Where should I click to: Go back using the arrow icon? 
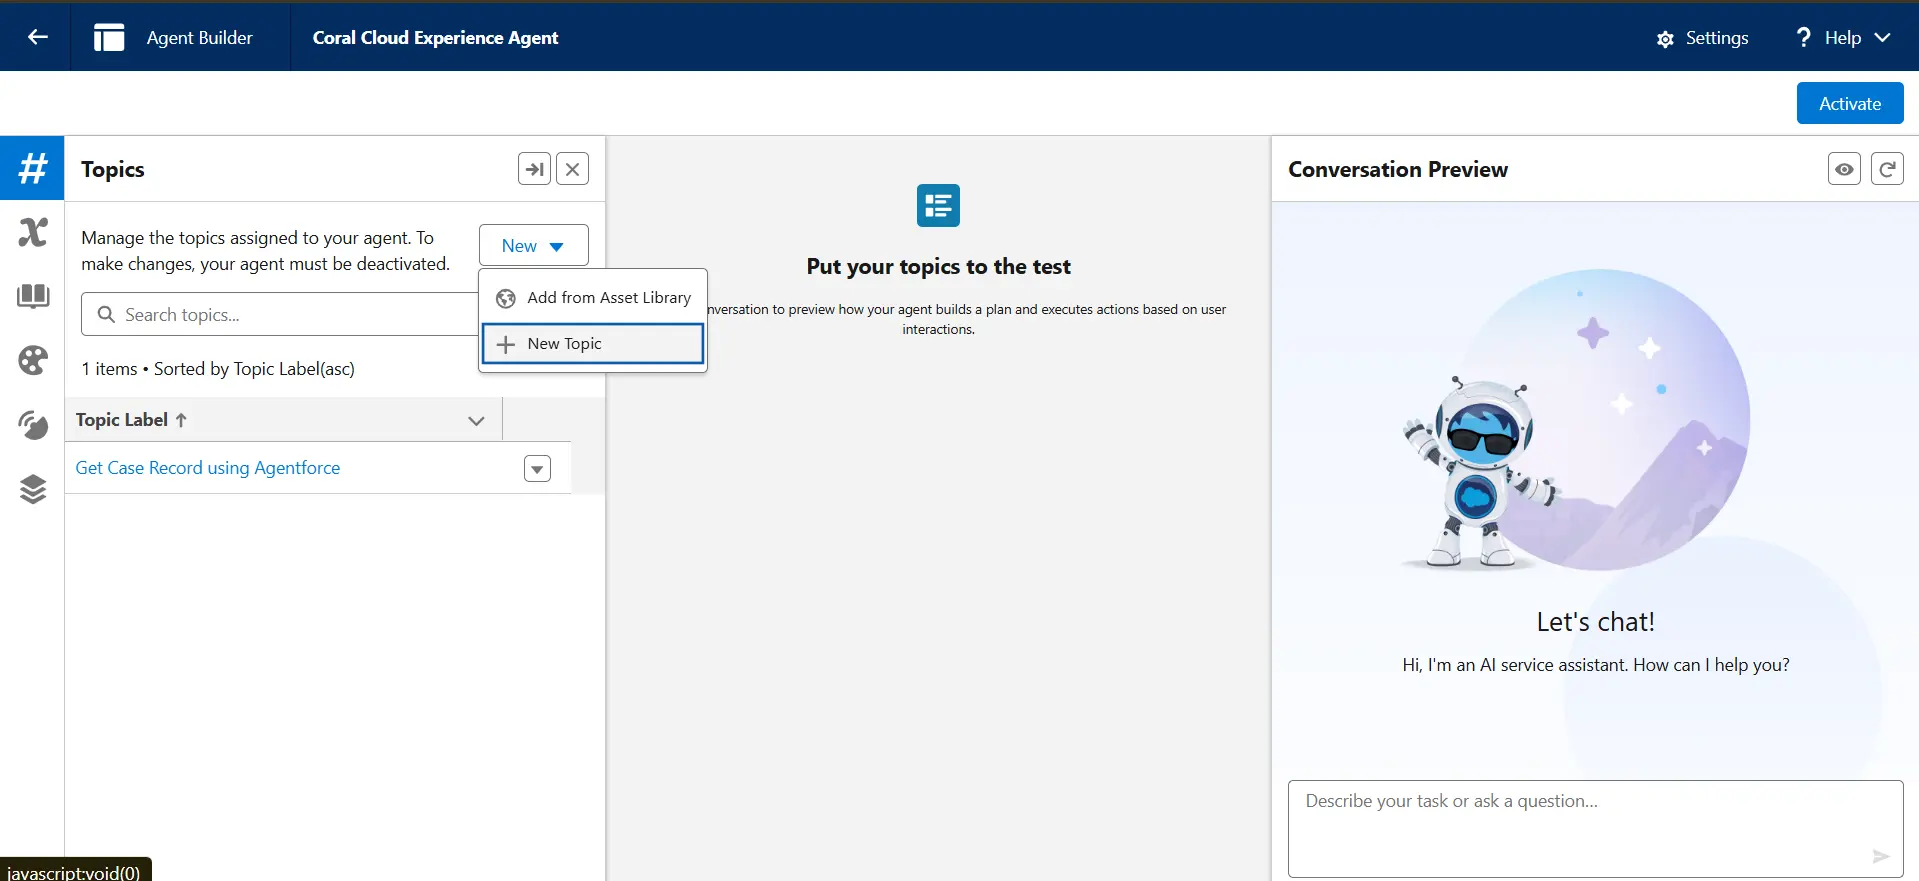(x=37, y=37)
